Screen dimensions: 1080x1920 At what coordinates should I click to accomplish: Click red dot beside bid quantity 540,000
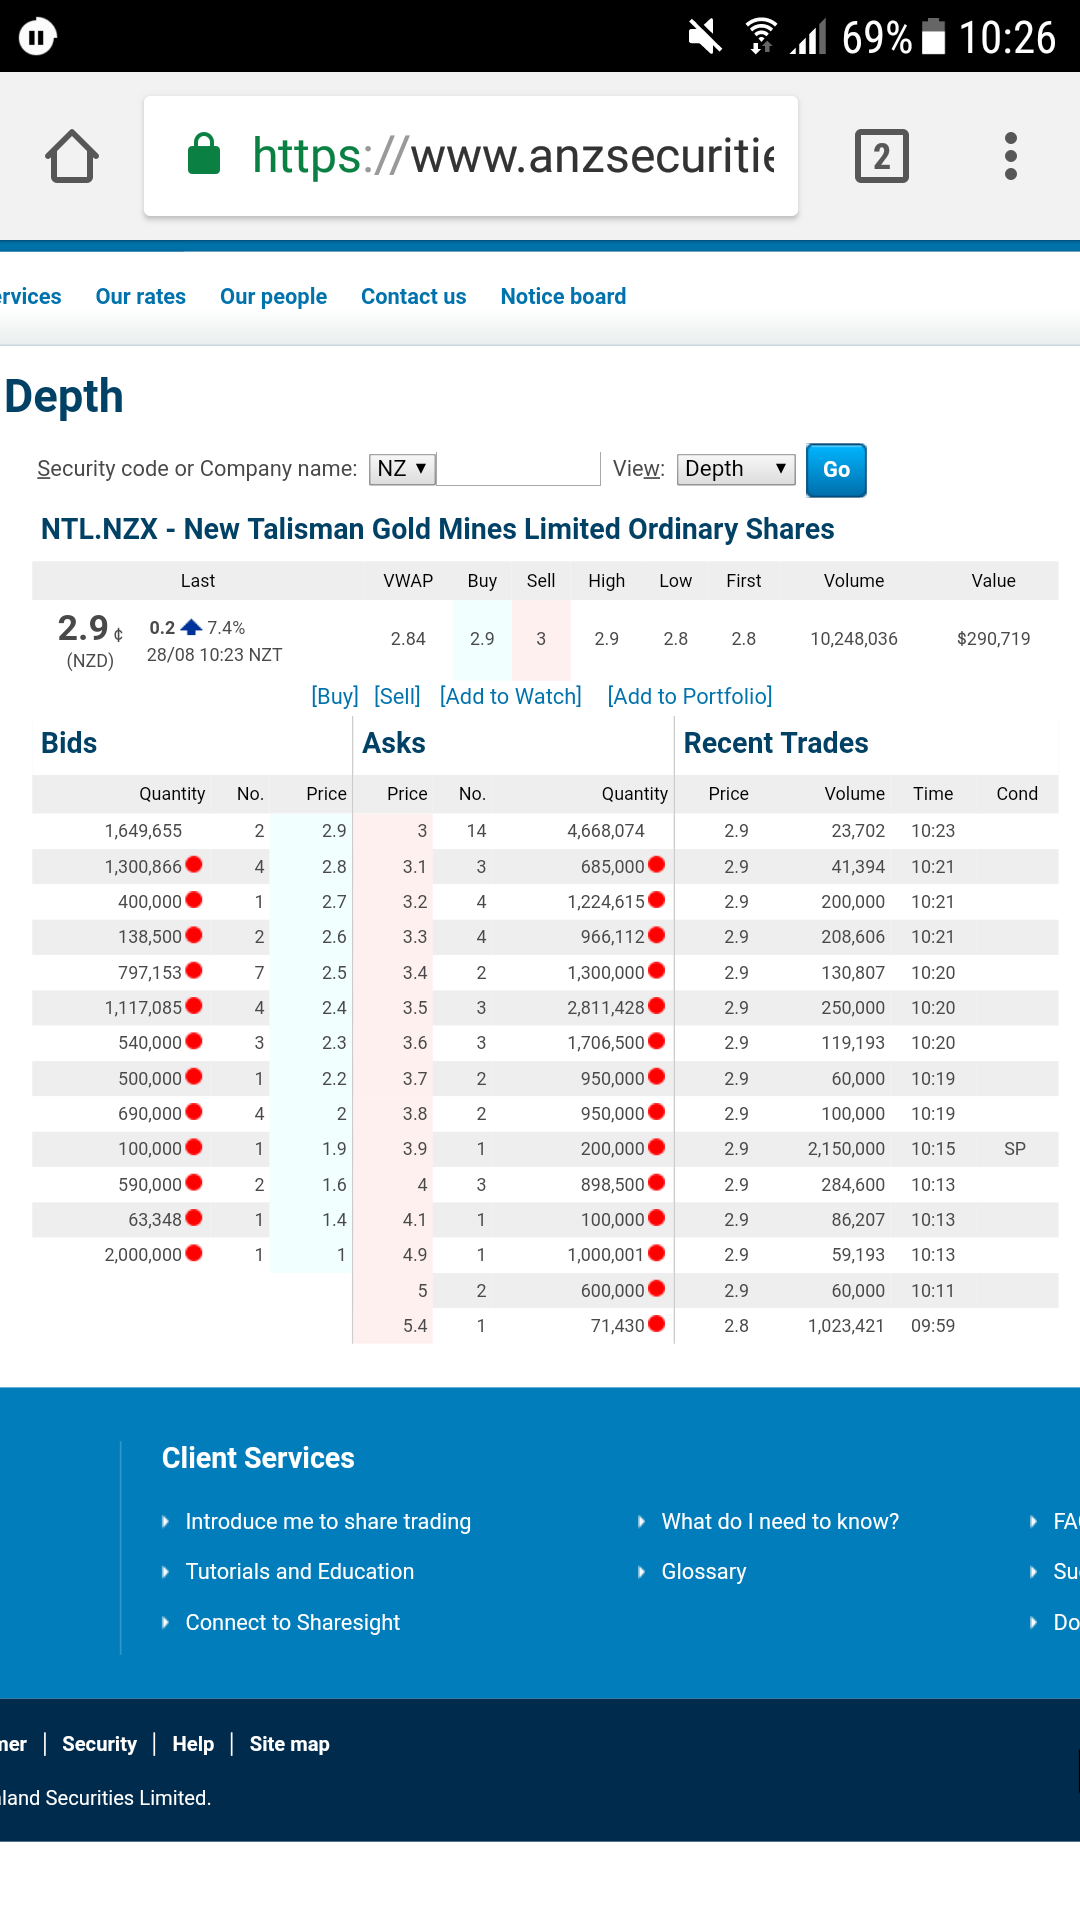coord(194,1041)
